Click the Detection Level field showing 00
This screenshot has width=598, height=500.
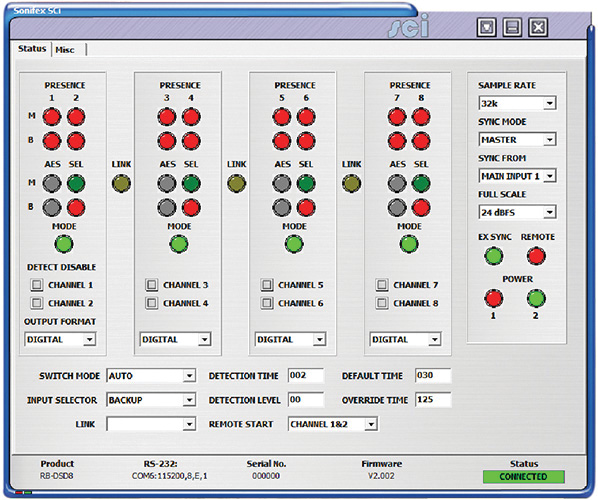(x=306, y=400)
